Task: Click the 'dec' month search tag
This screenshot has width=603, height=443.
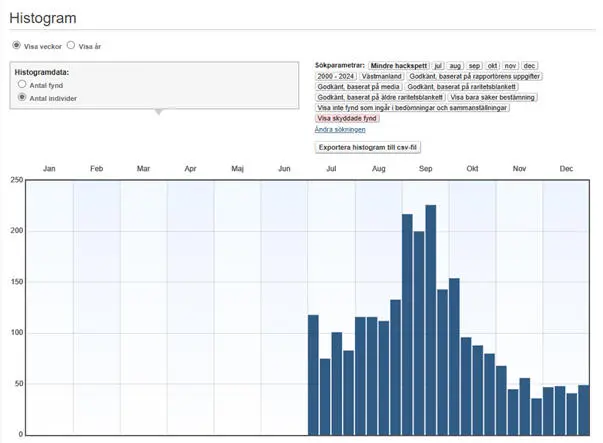Action: pyautogui.click(x=529, y=64)
